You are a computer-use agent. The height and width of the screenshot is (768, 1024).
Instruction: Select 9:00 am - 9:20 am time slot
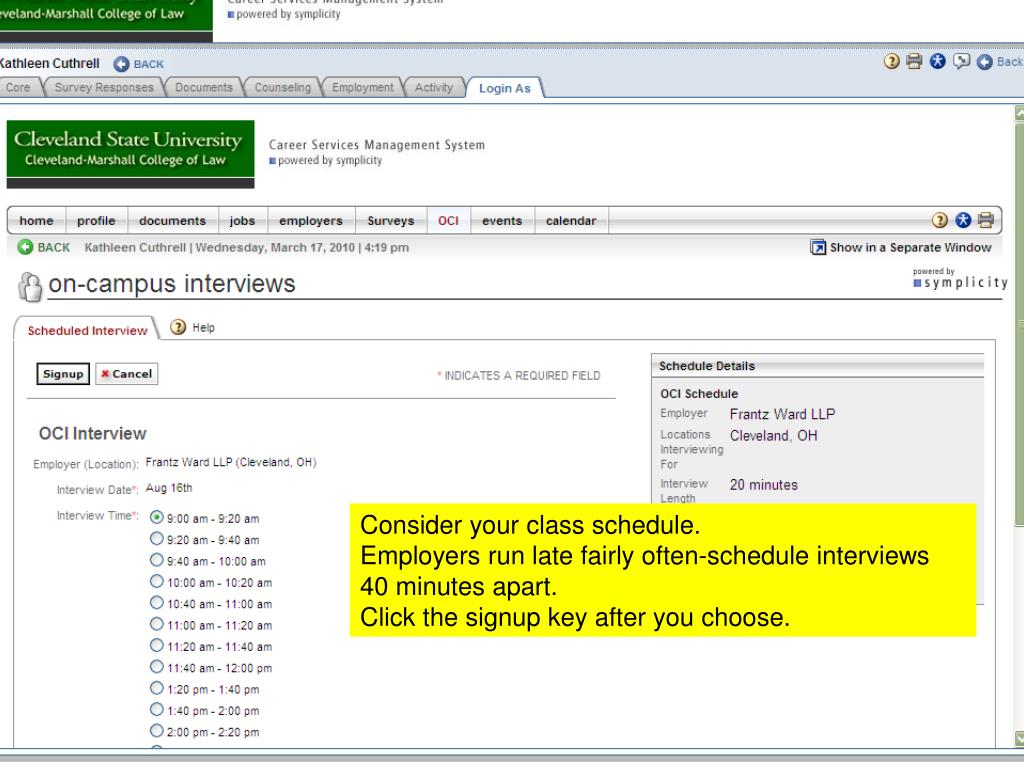click(x=157, y=517)
